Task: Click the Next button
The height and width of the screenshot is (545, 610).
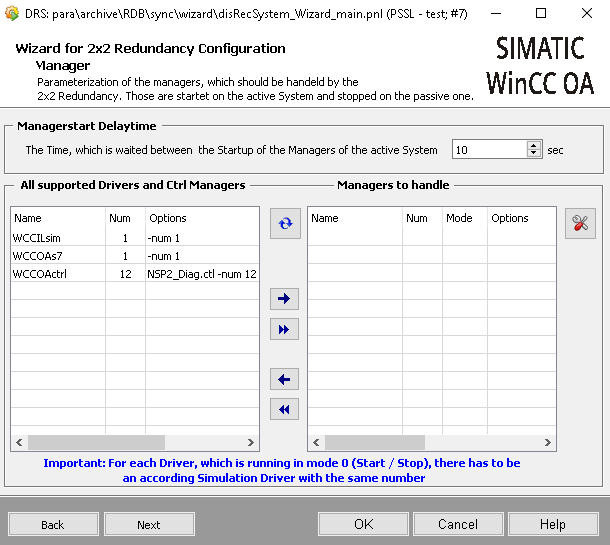Action: [x=149, y=524]
